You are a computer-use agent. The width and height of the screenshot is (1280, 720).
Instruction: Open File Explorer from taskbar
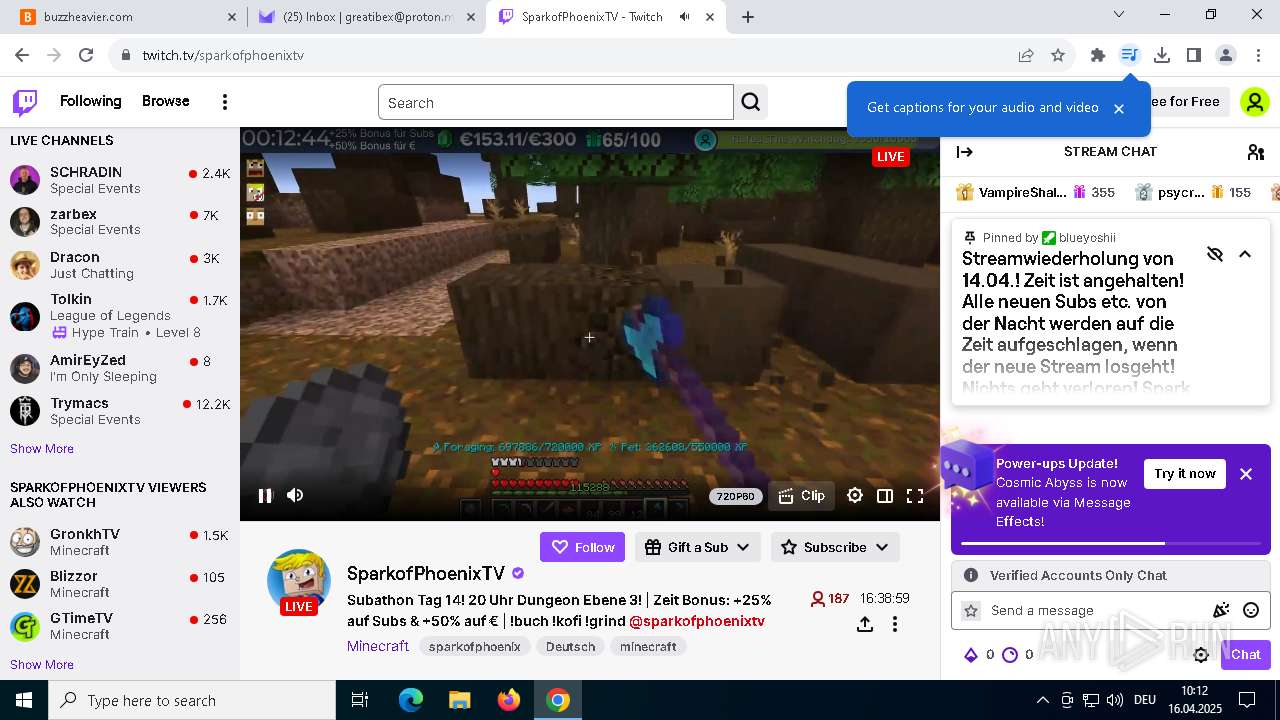tap(460, 700)
